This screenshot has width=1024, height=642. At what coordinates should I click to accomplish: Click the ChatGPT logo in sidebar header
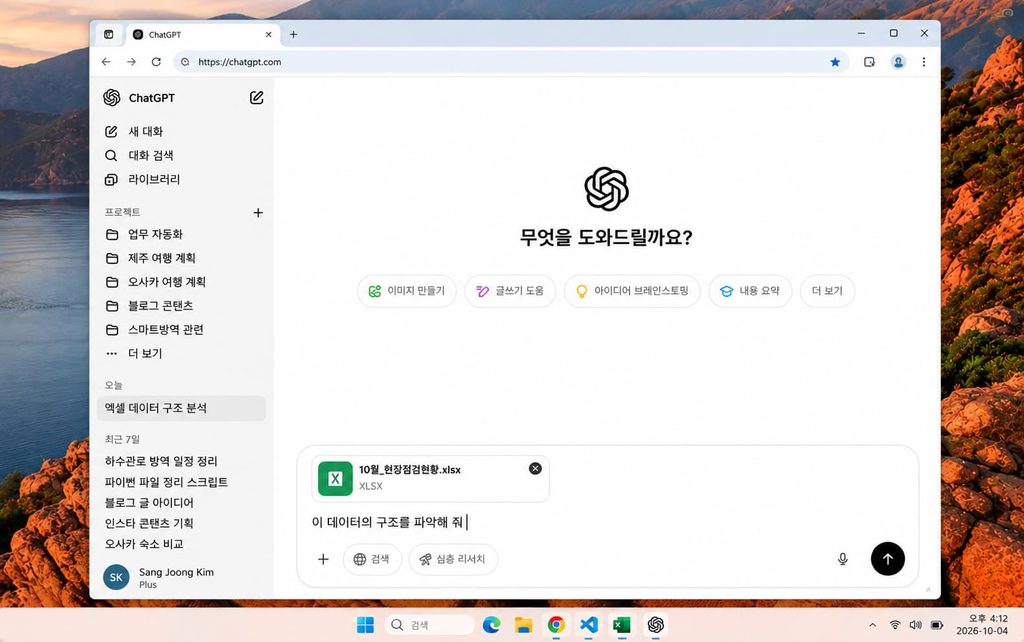point(112,97)
